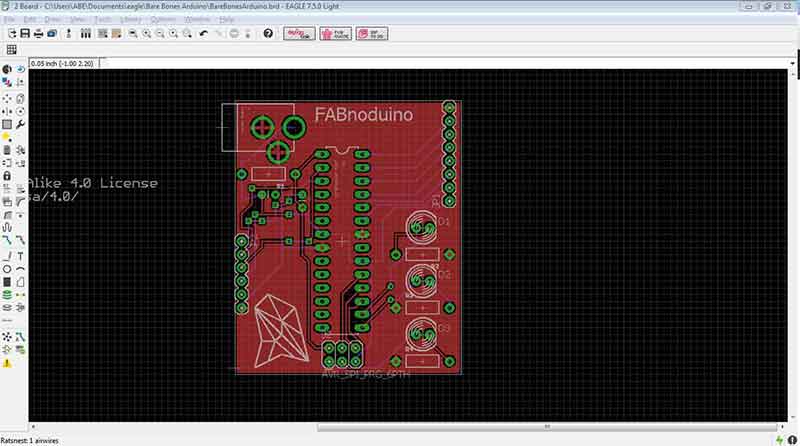Viewport: 800px width, 446px height.
Task: Select the Rotate tool
Action: (x=20, y=111)
